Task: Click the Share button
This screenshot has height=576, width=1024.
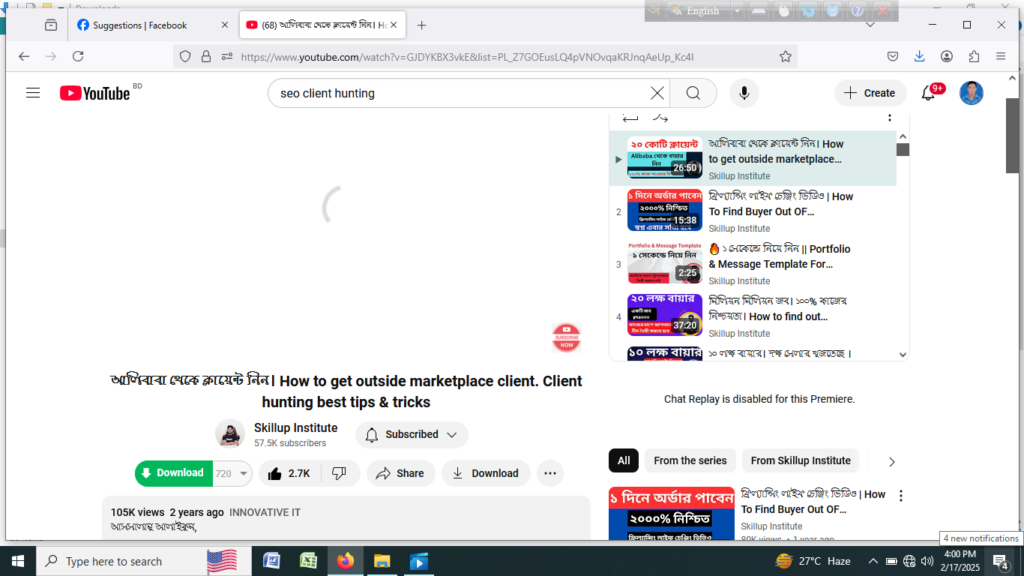Action: tap(399, 473)
